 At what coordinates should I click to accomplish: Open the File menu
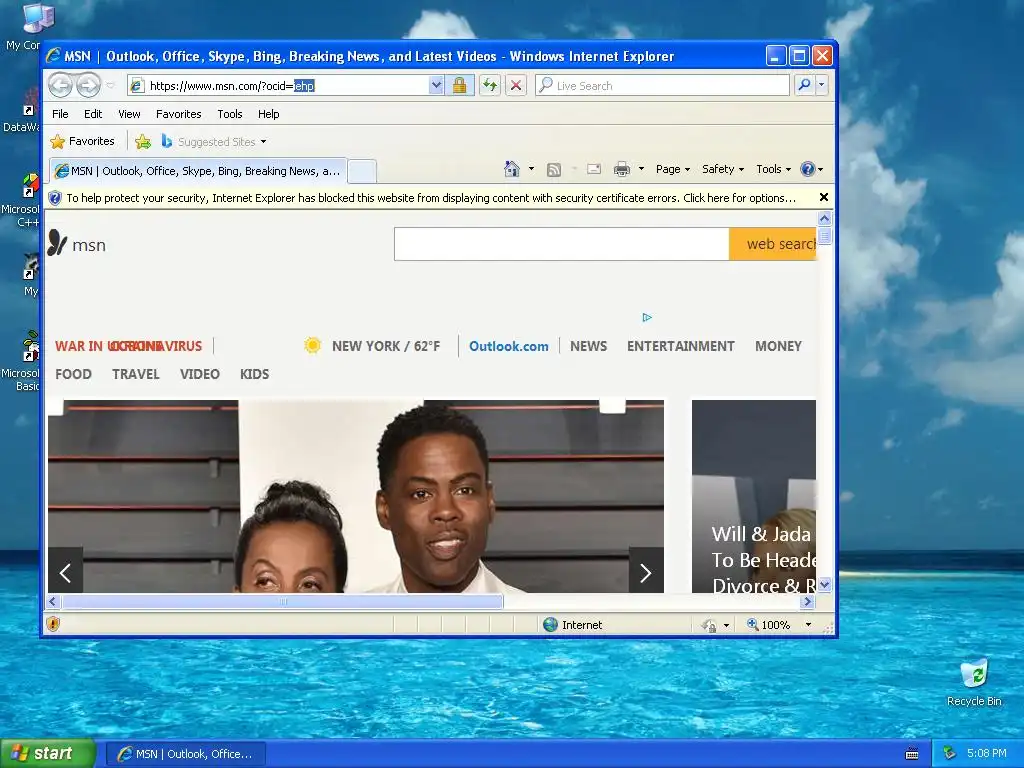(x=60, y=114)
